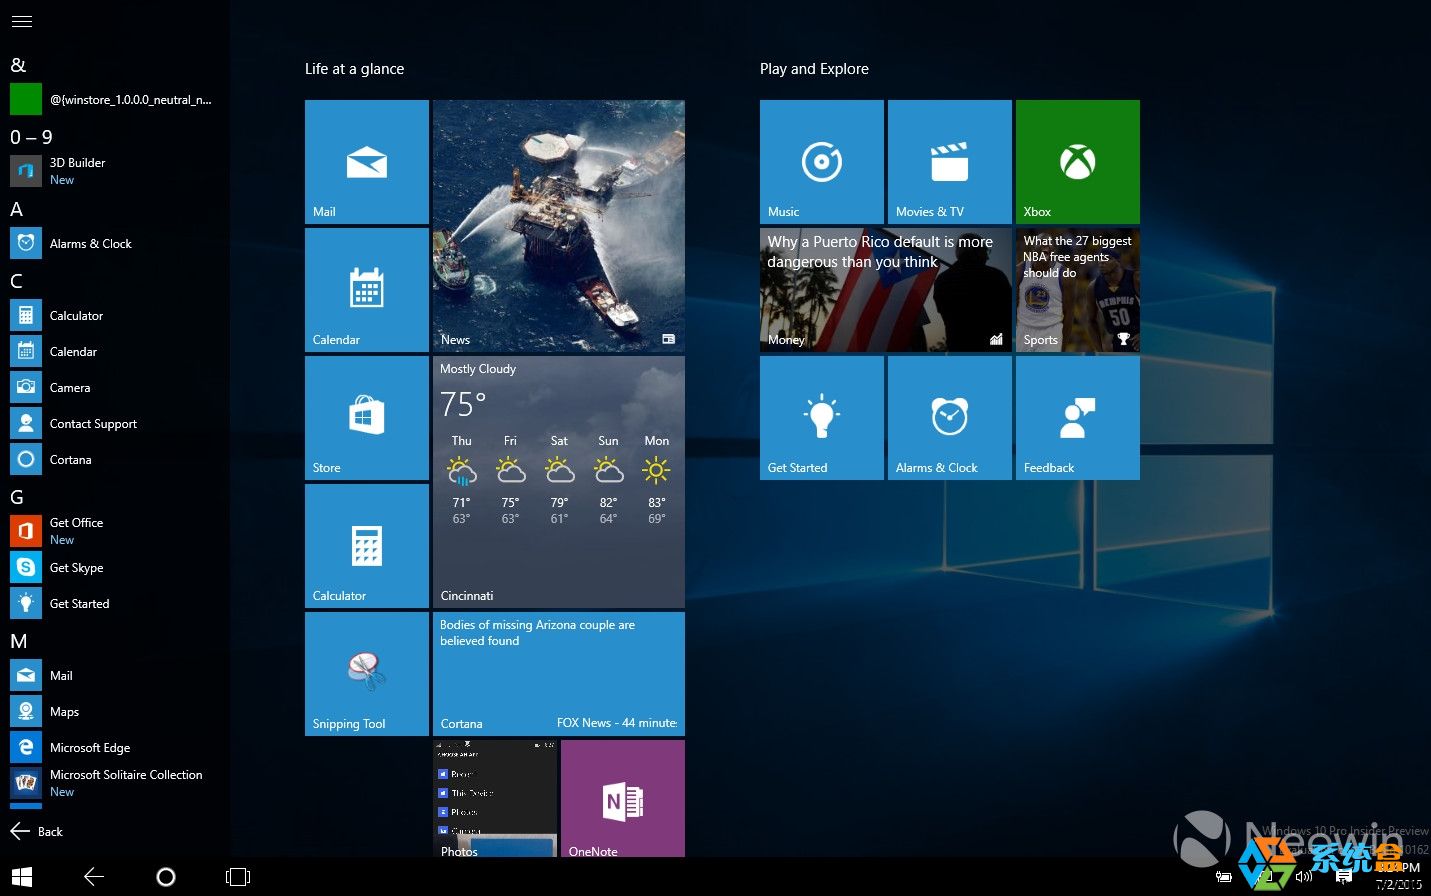Expand the hamburger menu at top left

coord(22,21)
